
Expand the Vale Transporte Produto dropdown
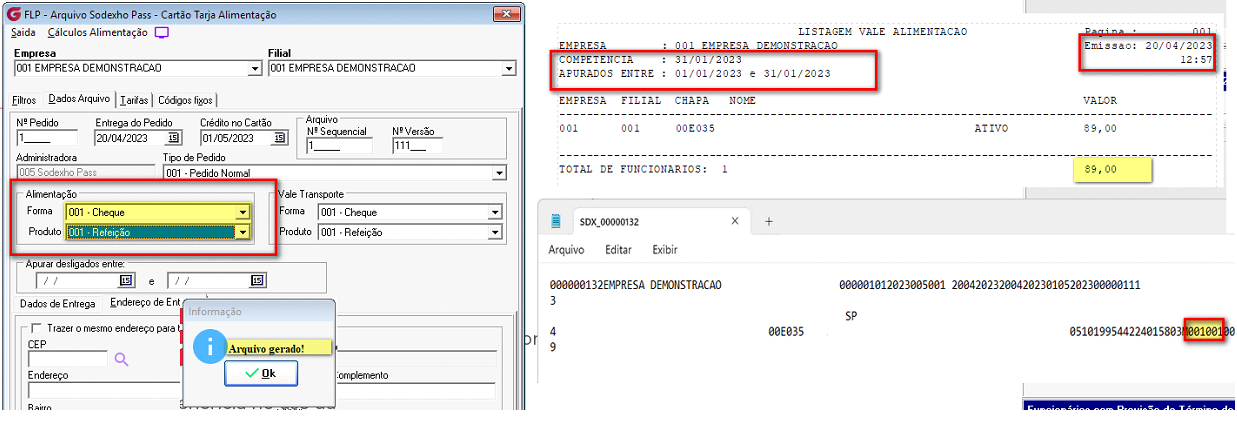coord(494,232)
